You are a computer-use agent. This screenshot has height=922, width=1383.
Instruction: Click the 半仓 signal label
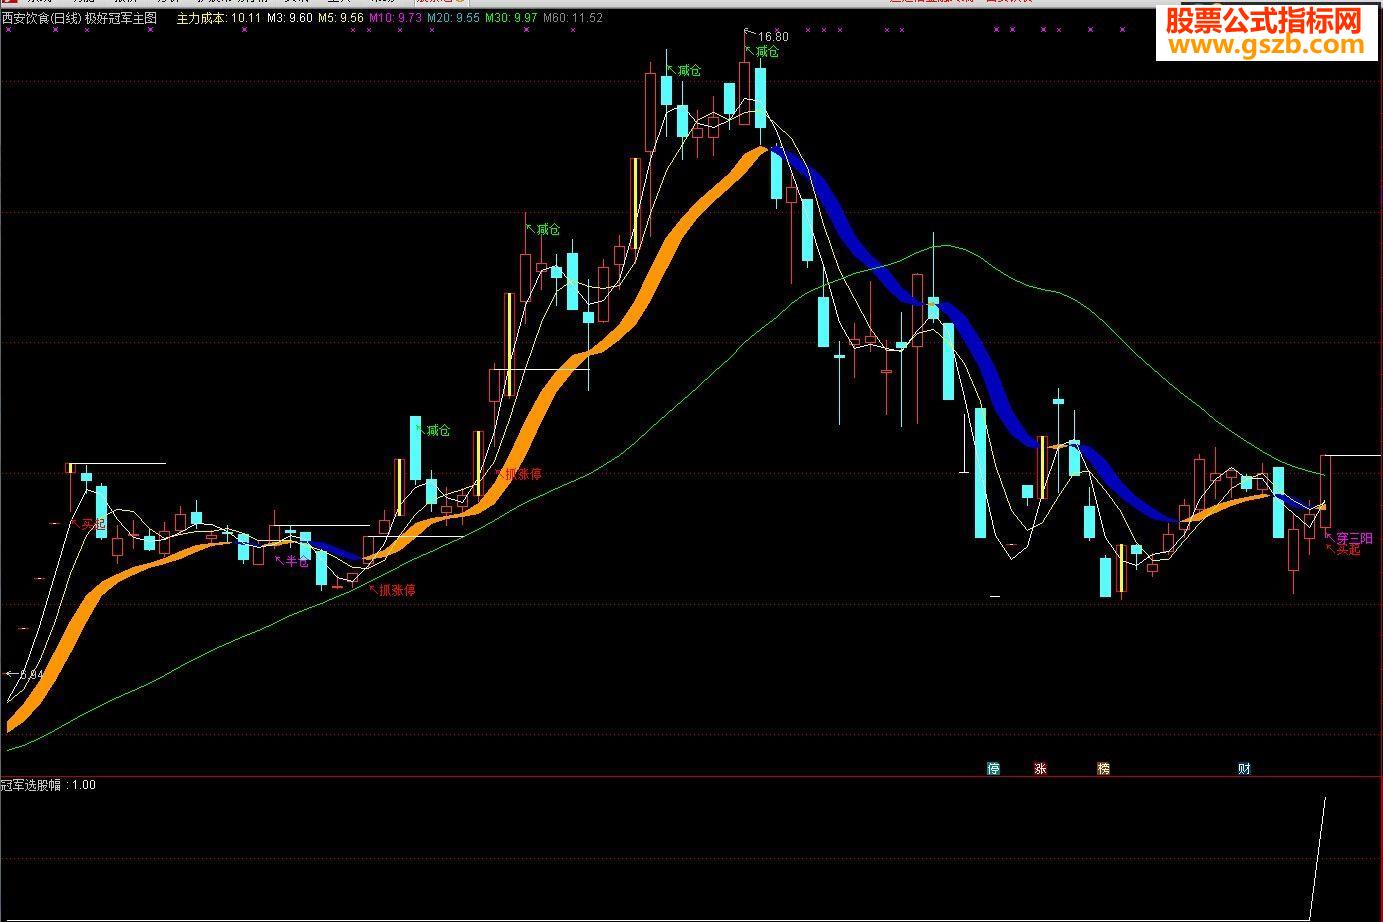coord(298,561)
